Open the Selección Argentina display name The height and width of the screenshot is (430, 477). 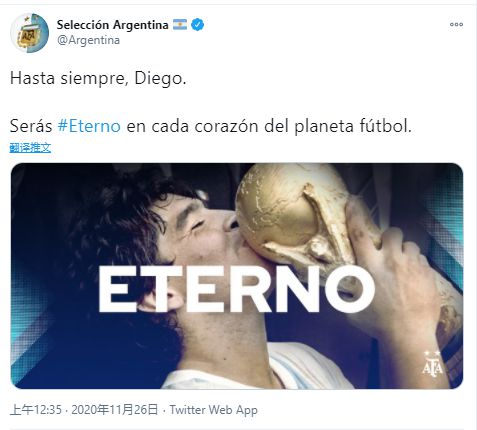(x=112, y=25)
